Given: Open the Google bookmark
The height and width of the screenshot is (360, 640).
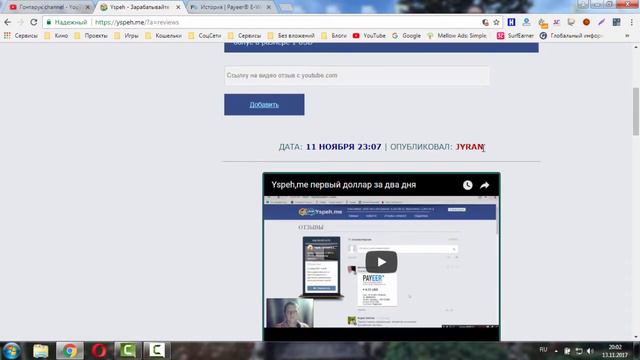Looking at the screenshot, I should coord(407,36).
